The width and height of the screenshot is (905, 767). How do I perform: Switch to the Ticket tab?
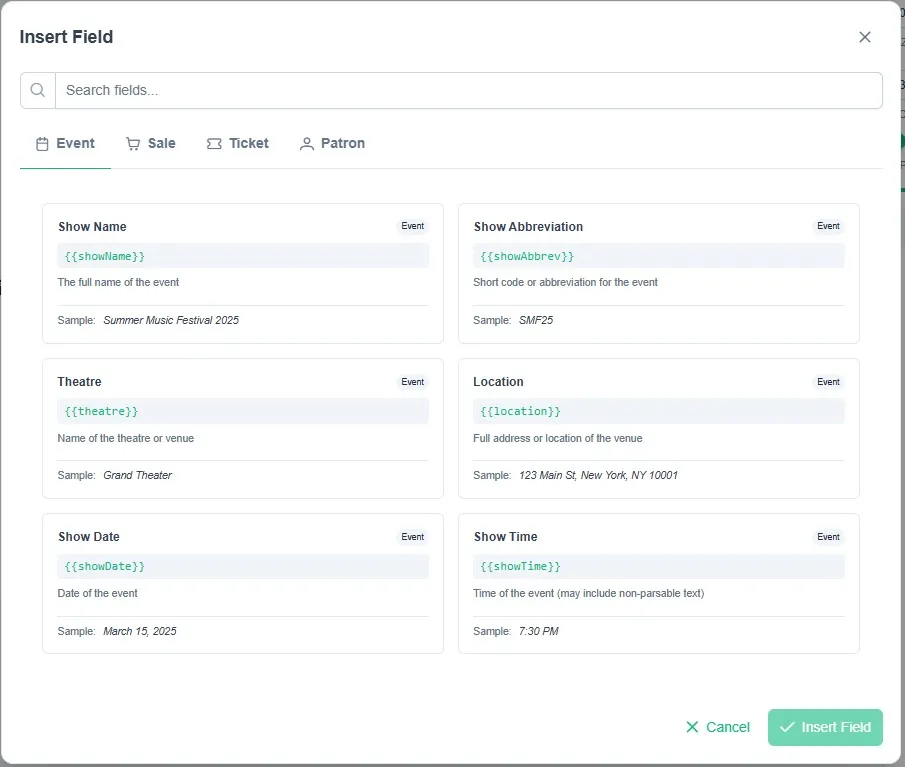tap(238, 144)
